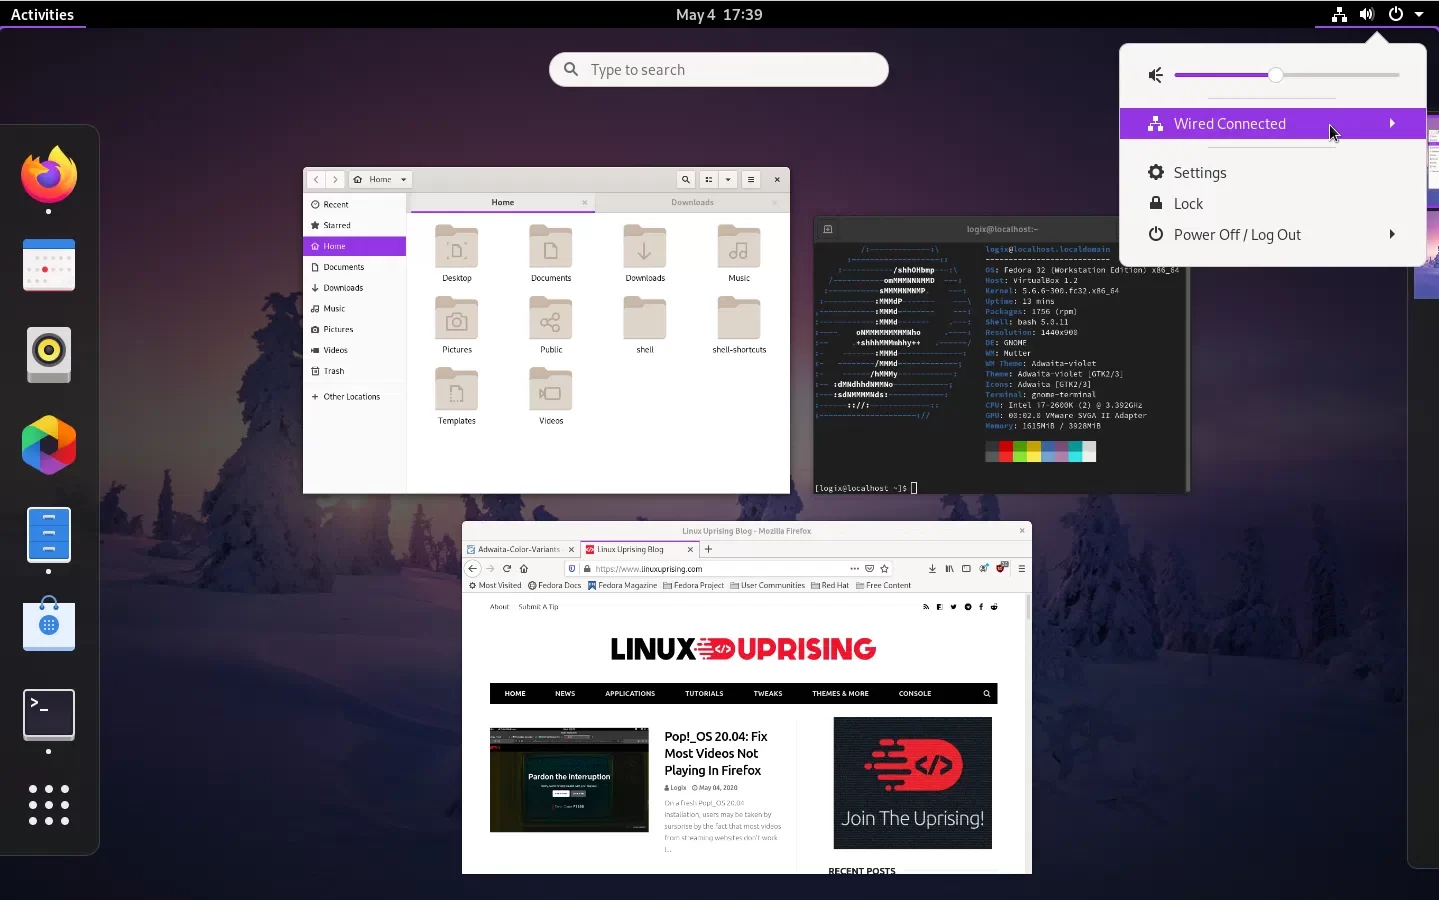Select Power Off / Log Out

click(1237, 234)
